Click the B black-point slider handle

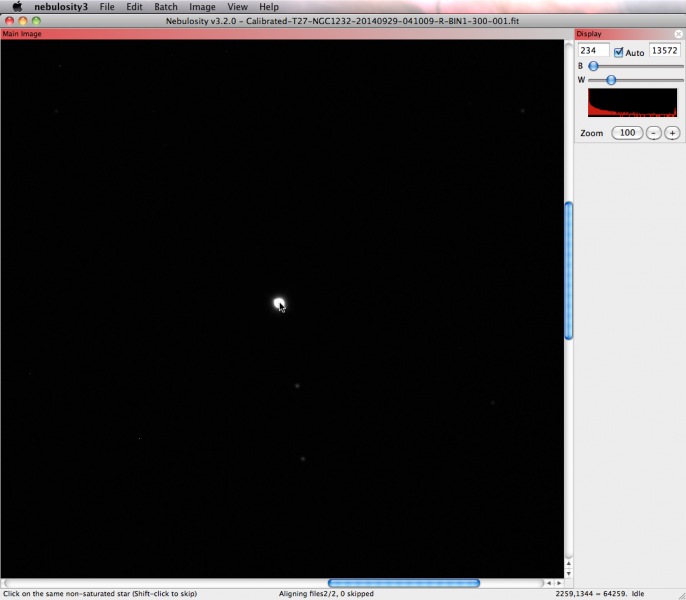[x=593, y=66]
